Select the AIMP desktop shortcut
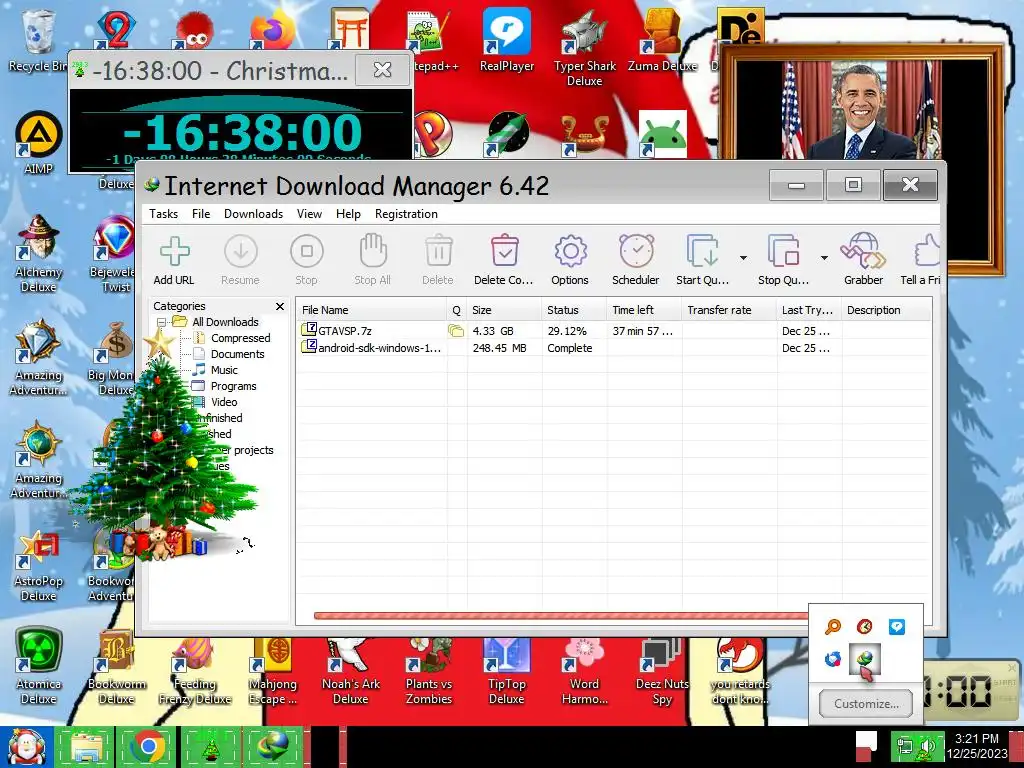1024x768 pixels. point(39,143)
